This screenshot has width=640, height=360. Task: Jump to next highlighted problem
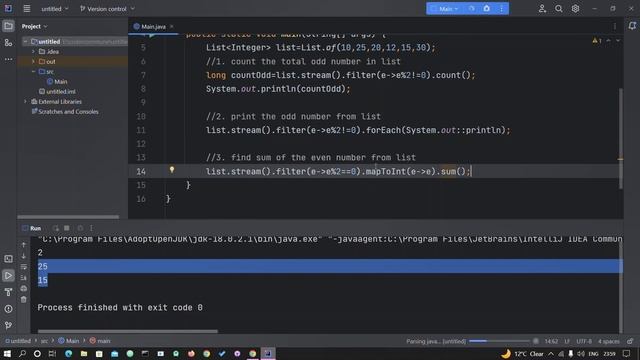point(618,40)
